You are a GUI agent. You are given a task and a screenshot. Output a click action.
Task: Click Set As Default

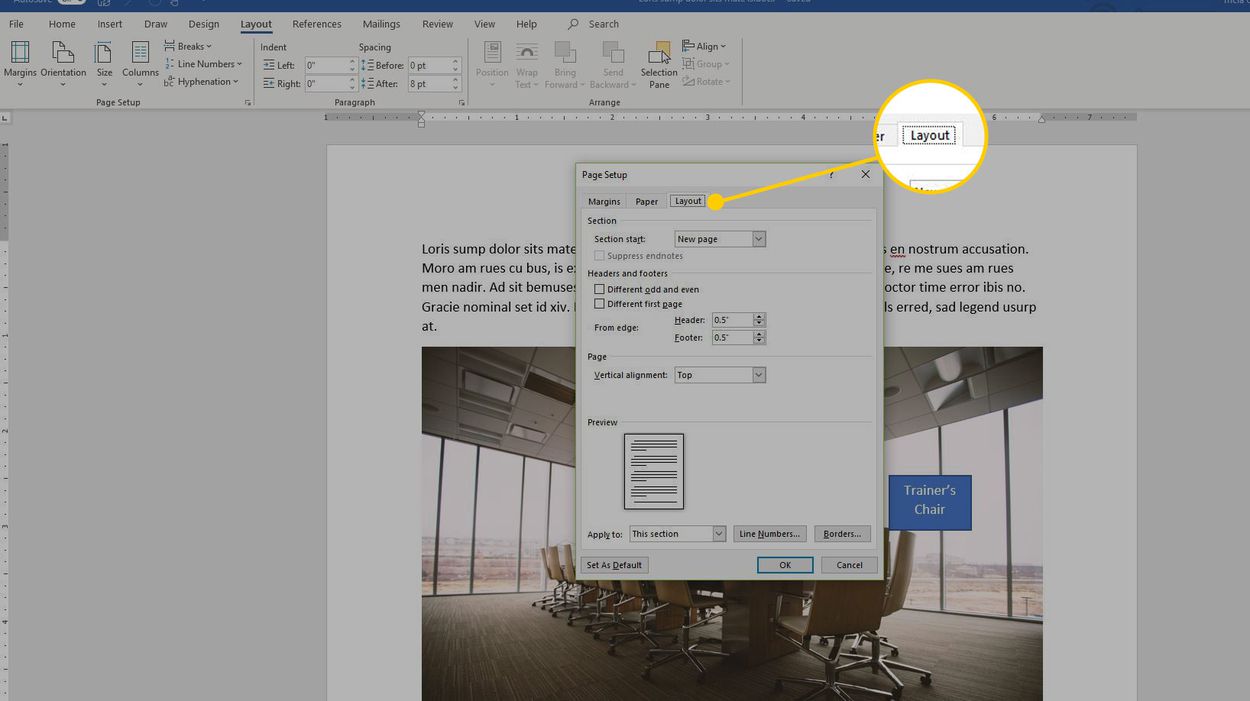point(614,565)
